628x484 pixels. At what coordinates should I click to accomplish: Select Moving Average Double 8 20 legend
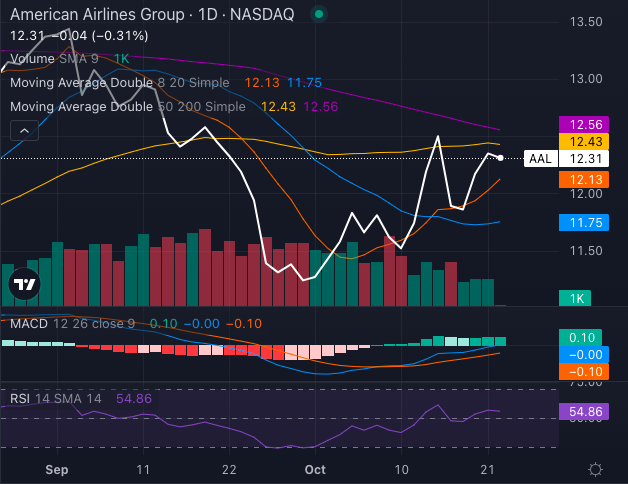[x=119, y=82]
